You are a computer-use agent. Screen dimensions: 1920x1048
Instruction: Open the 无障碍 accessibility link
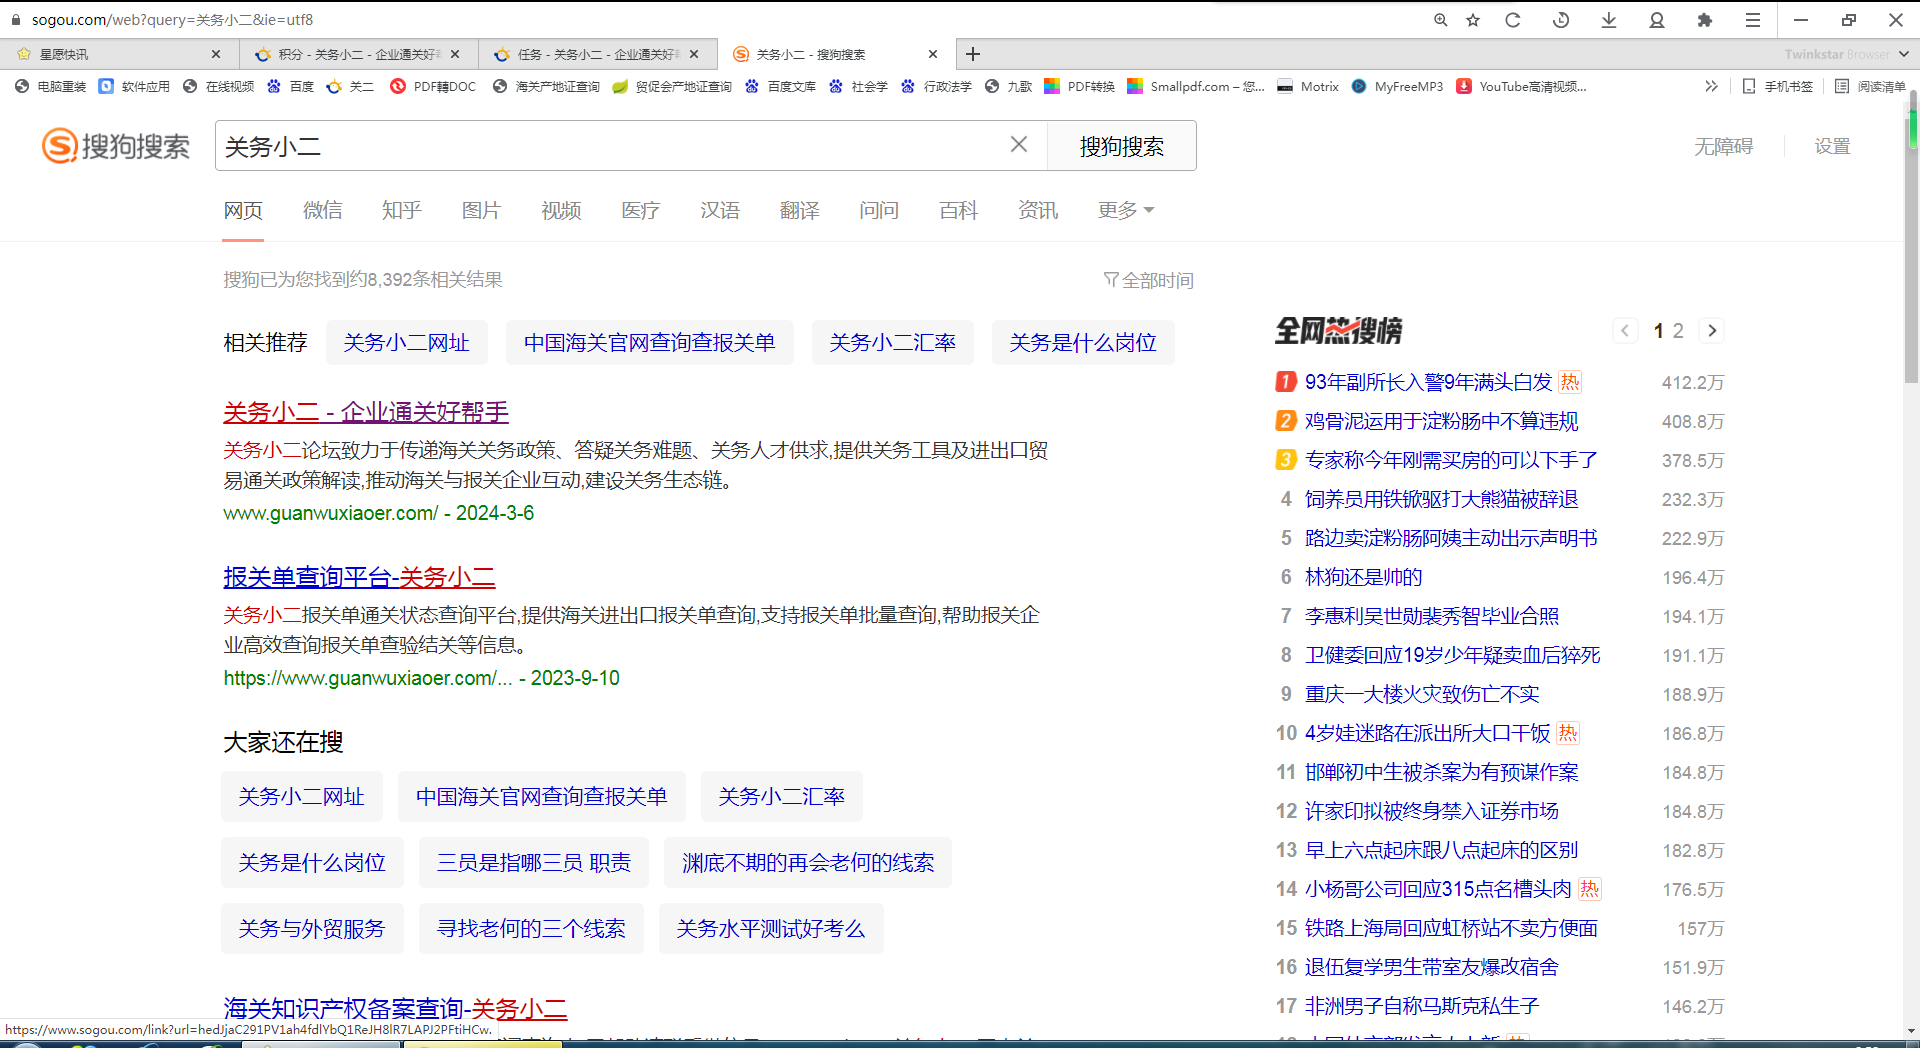tap(1723, 146)
